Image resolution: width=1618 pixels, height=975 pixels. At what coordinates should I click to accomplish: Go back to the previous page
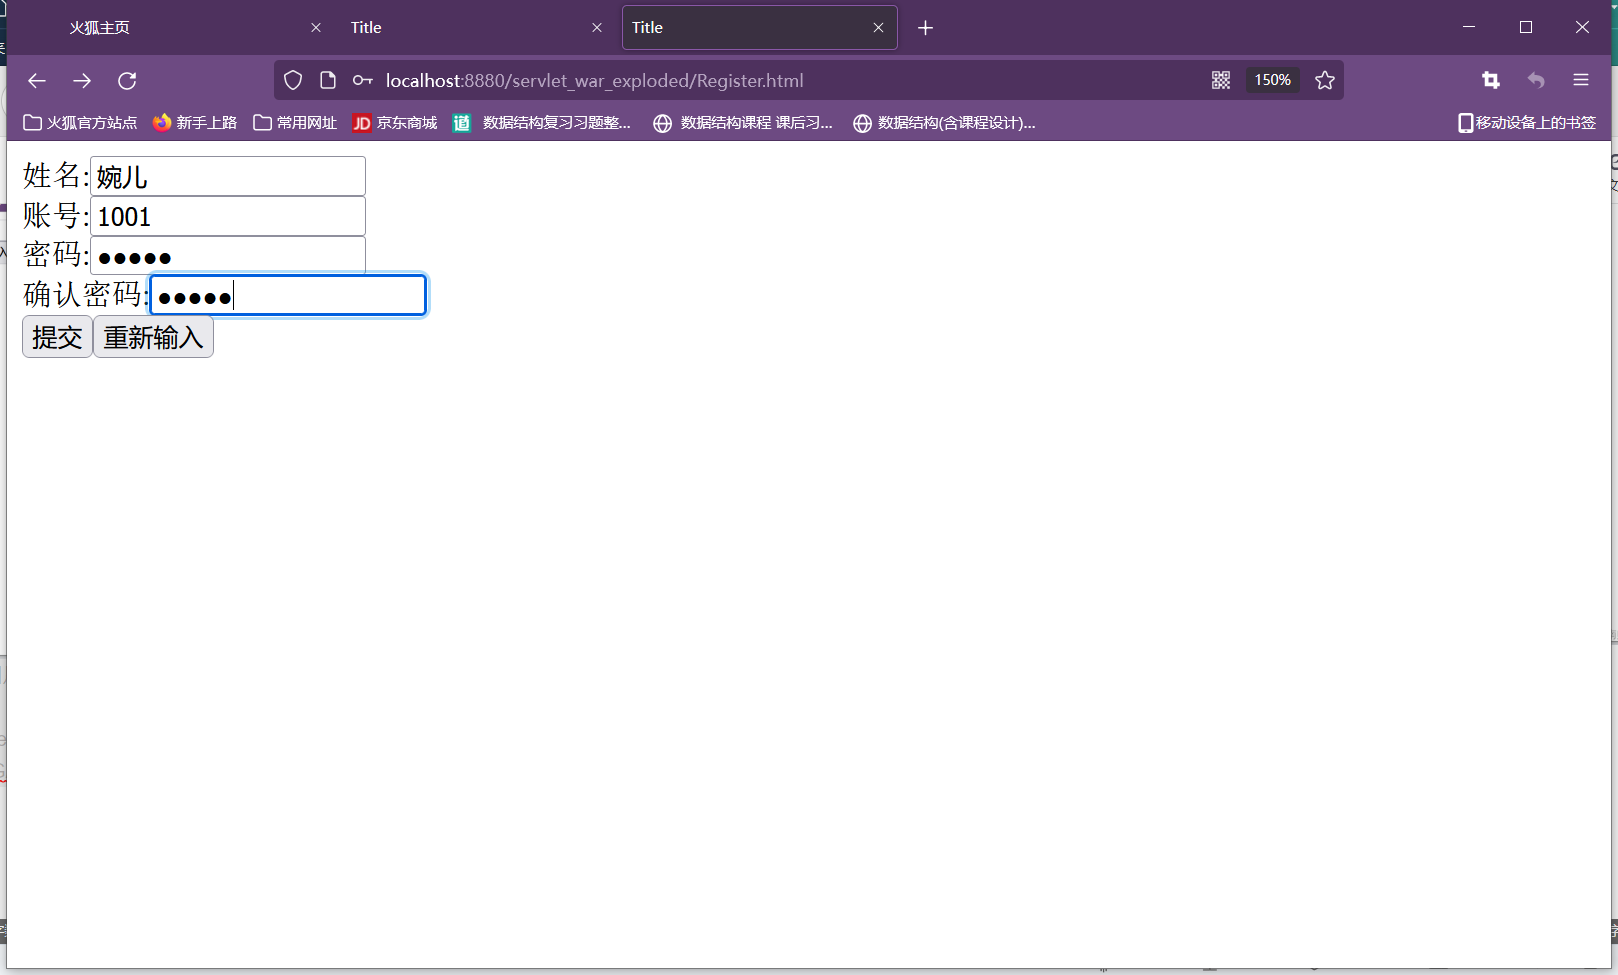pyautogui.click(x=37, y=81)
